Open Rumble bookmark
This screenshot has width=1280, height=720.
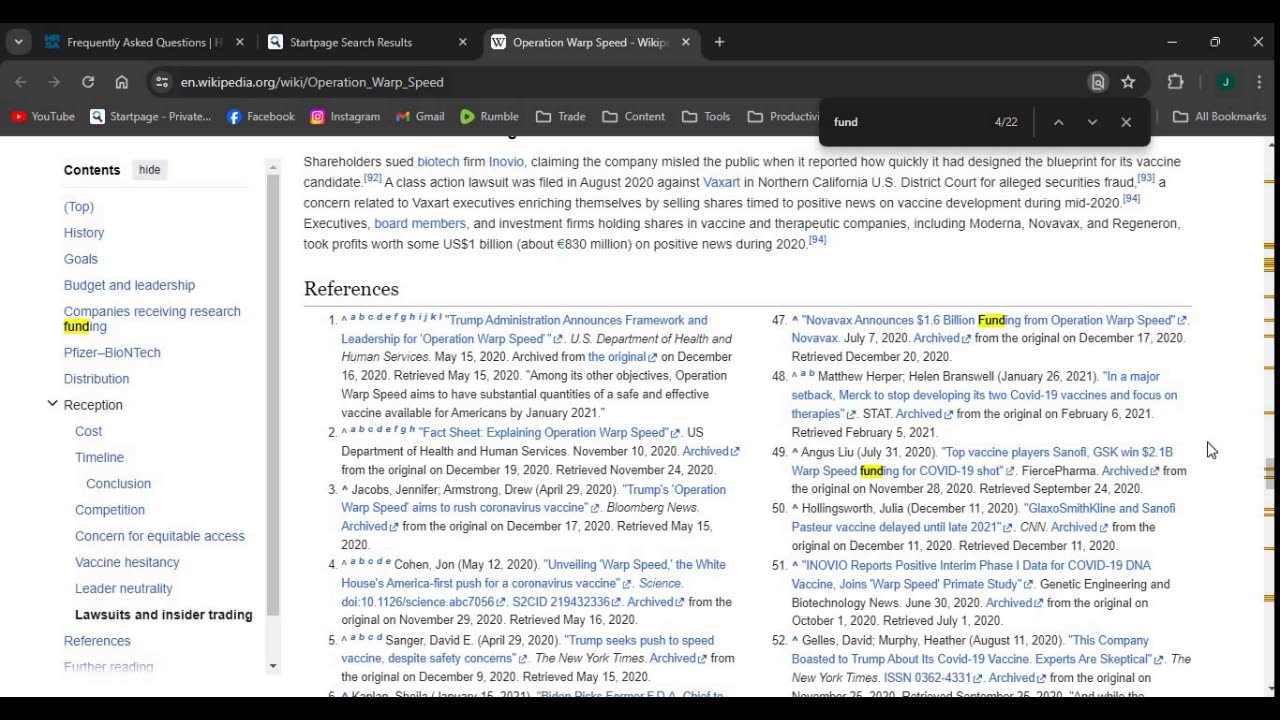(489, 116)
